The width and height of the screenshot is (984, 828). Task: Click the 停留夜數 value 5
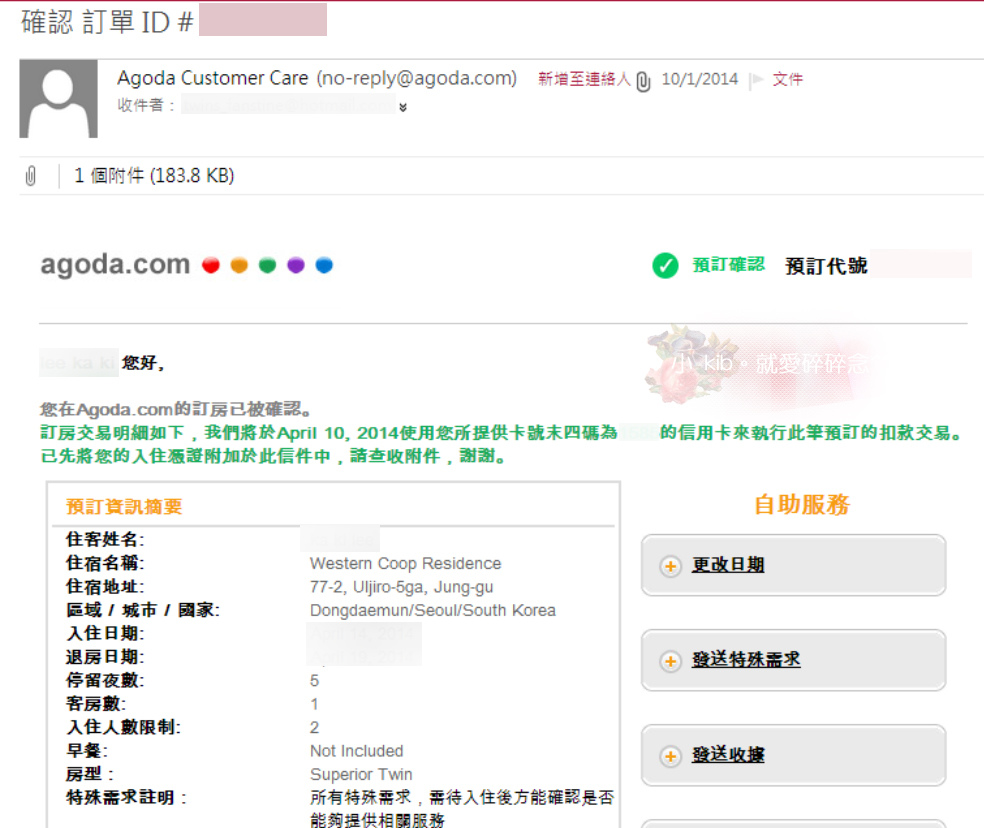pos(314,681)
